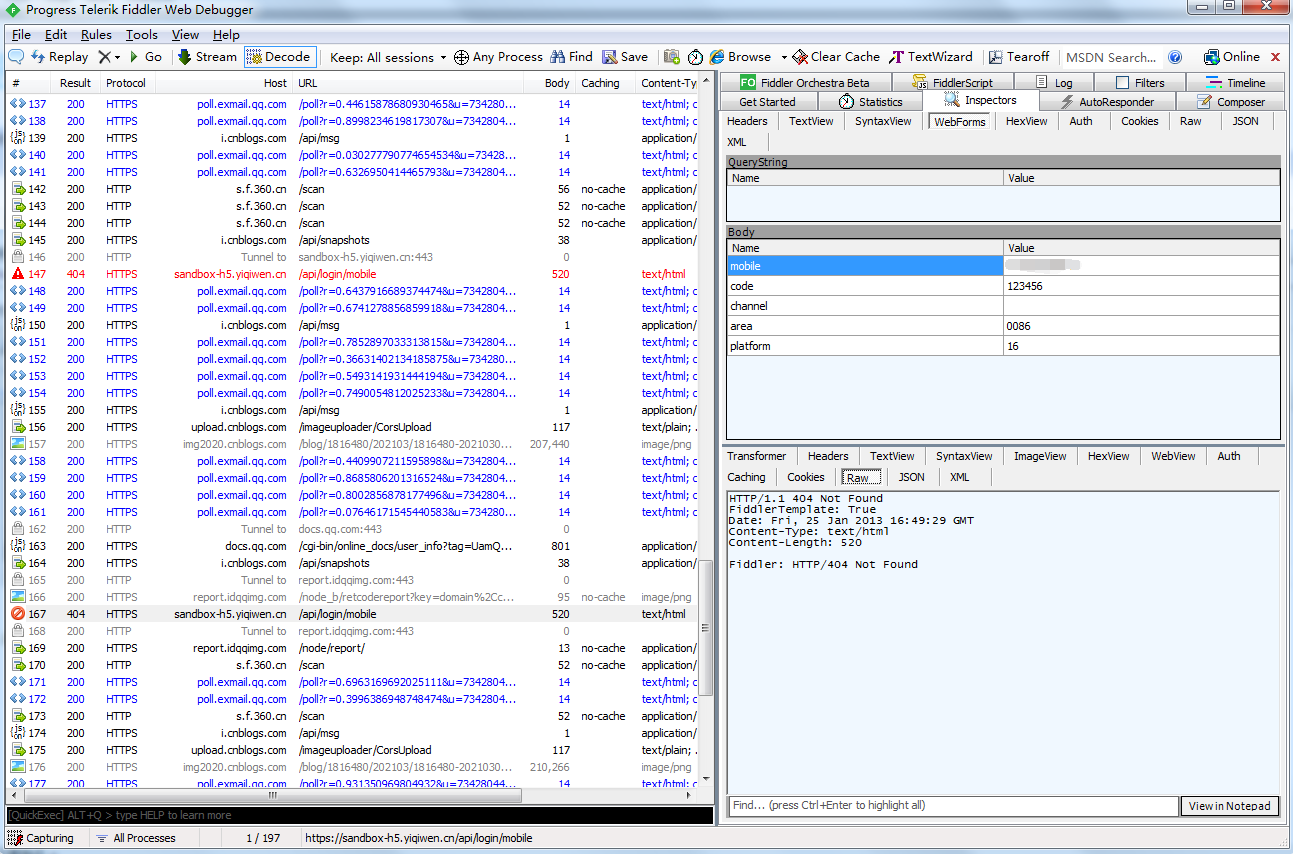Image resolution: width=1293 pixels, height=854 pixels.
Task: Open the Composer tab
Action: pos(1230,102)
